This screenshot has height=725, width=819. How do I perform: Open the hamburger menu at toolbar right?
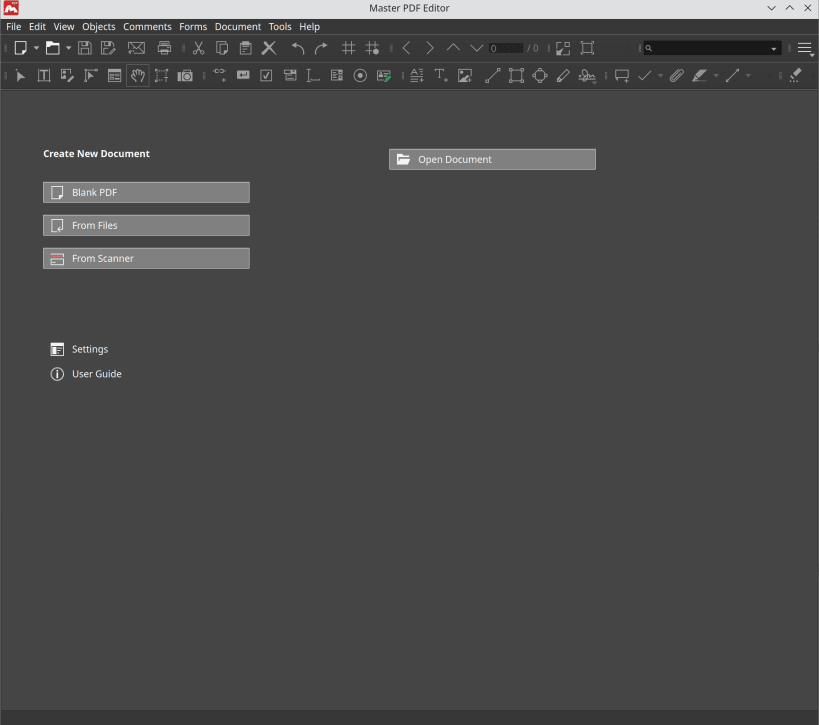[805, 49]
